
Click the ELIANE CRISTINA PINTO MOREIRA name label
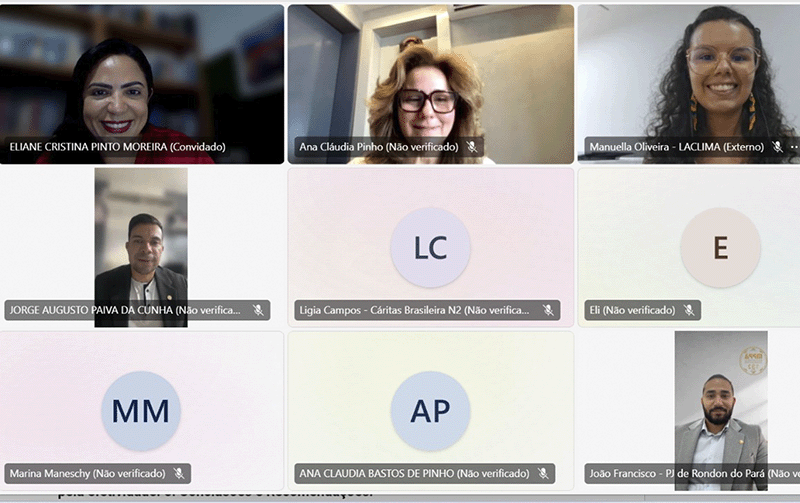(x=117, y=147)
